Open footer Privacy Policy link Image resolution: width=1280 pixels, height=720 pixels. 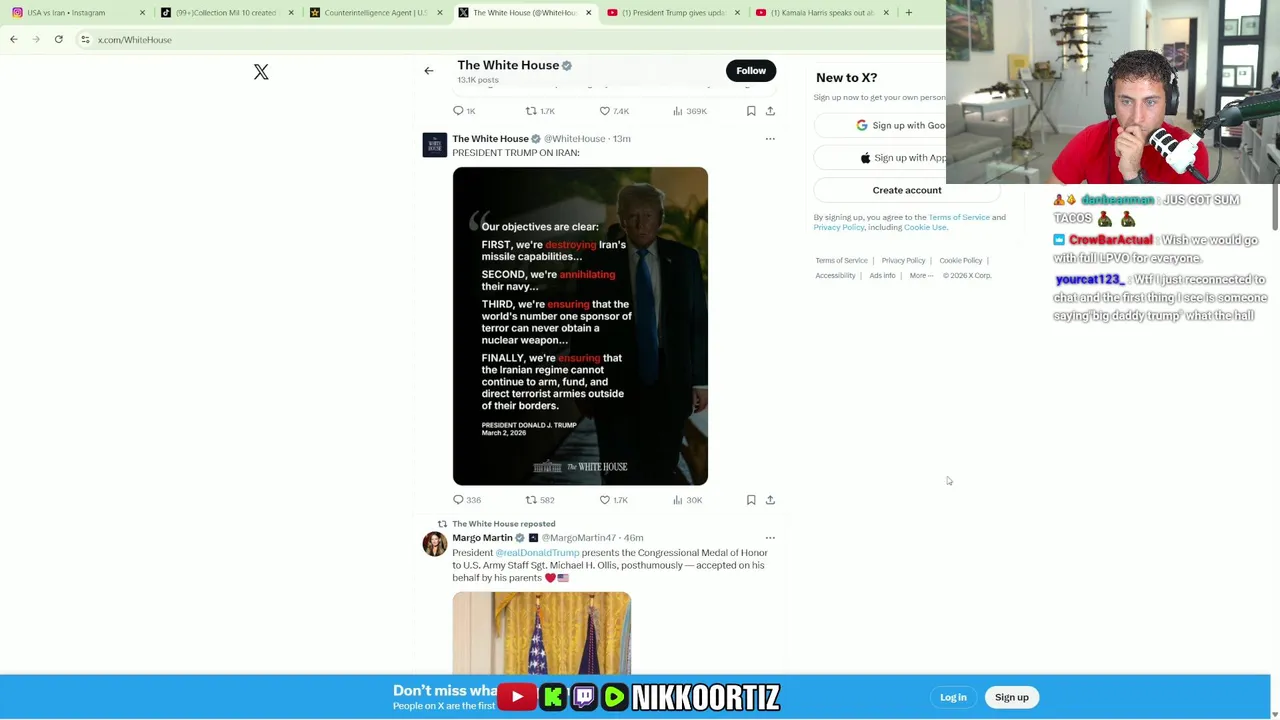point(903,261)
